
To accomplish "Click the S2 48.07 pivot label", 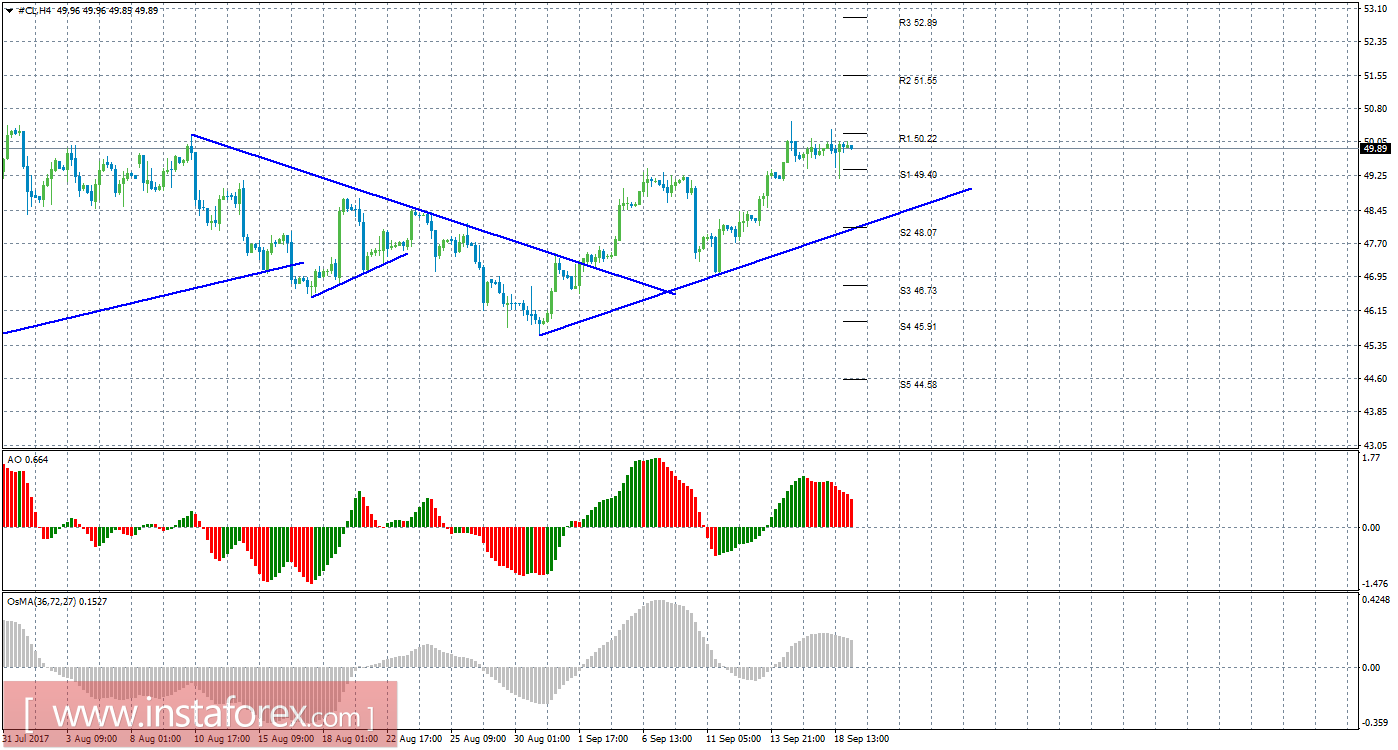I will [x=918, y=232].
